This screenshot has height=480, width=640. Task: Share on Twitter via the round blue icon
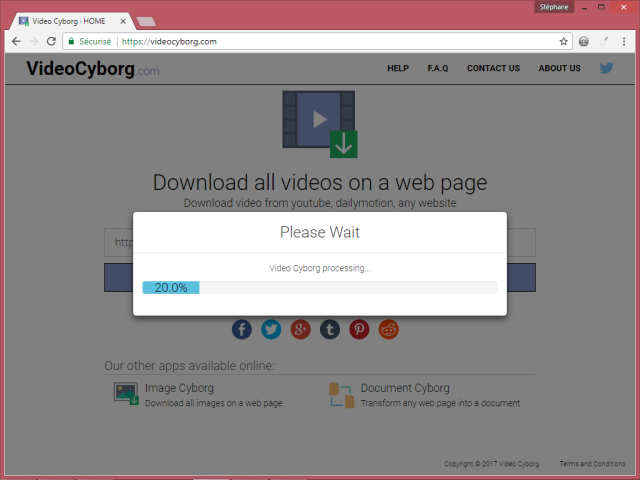point(271,329)
